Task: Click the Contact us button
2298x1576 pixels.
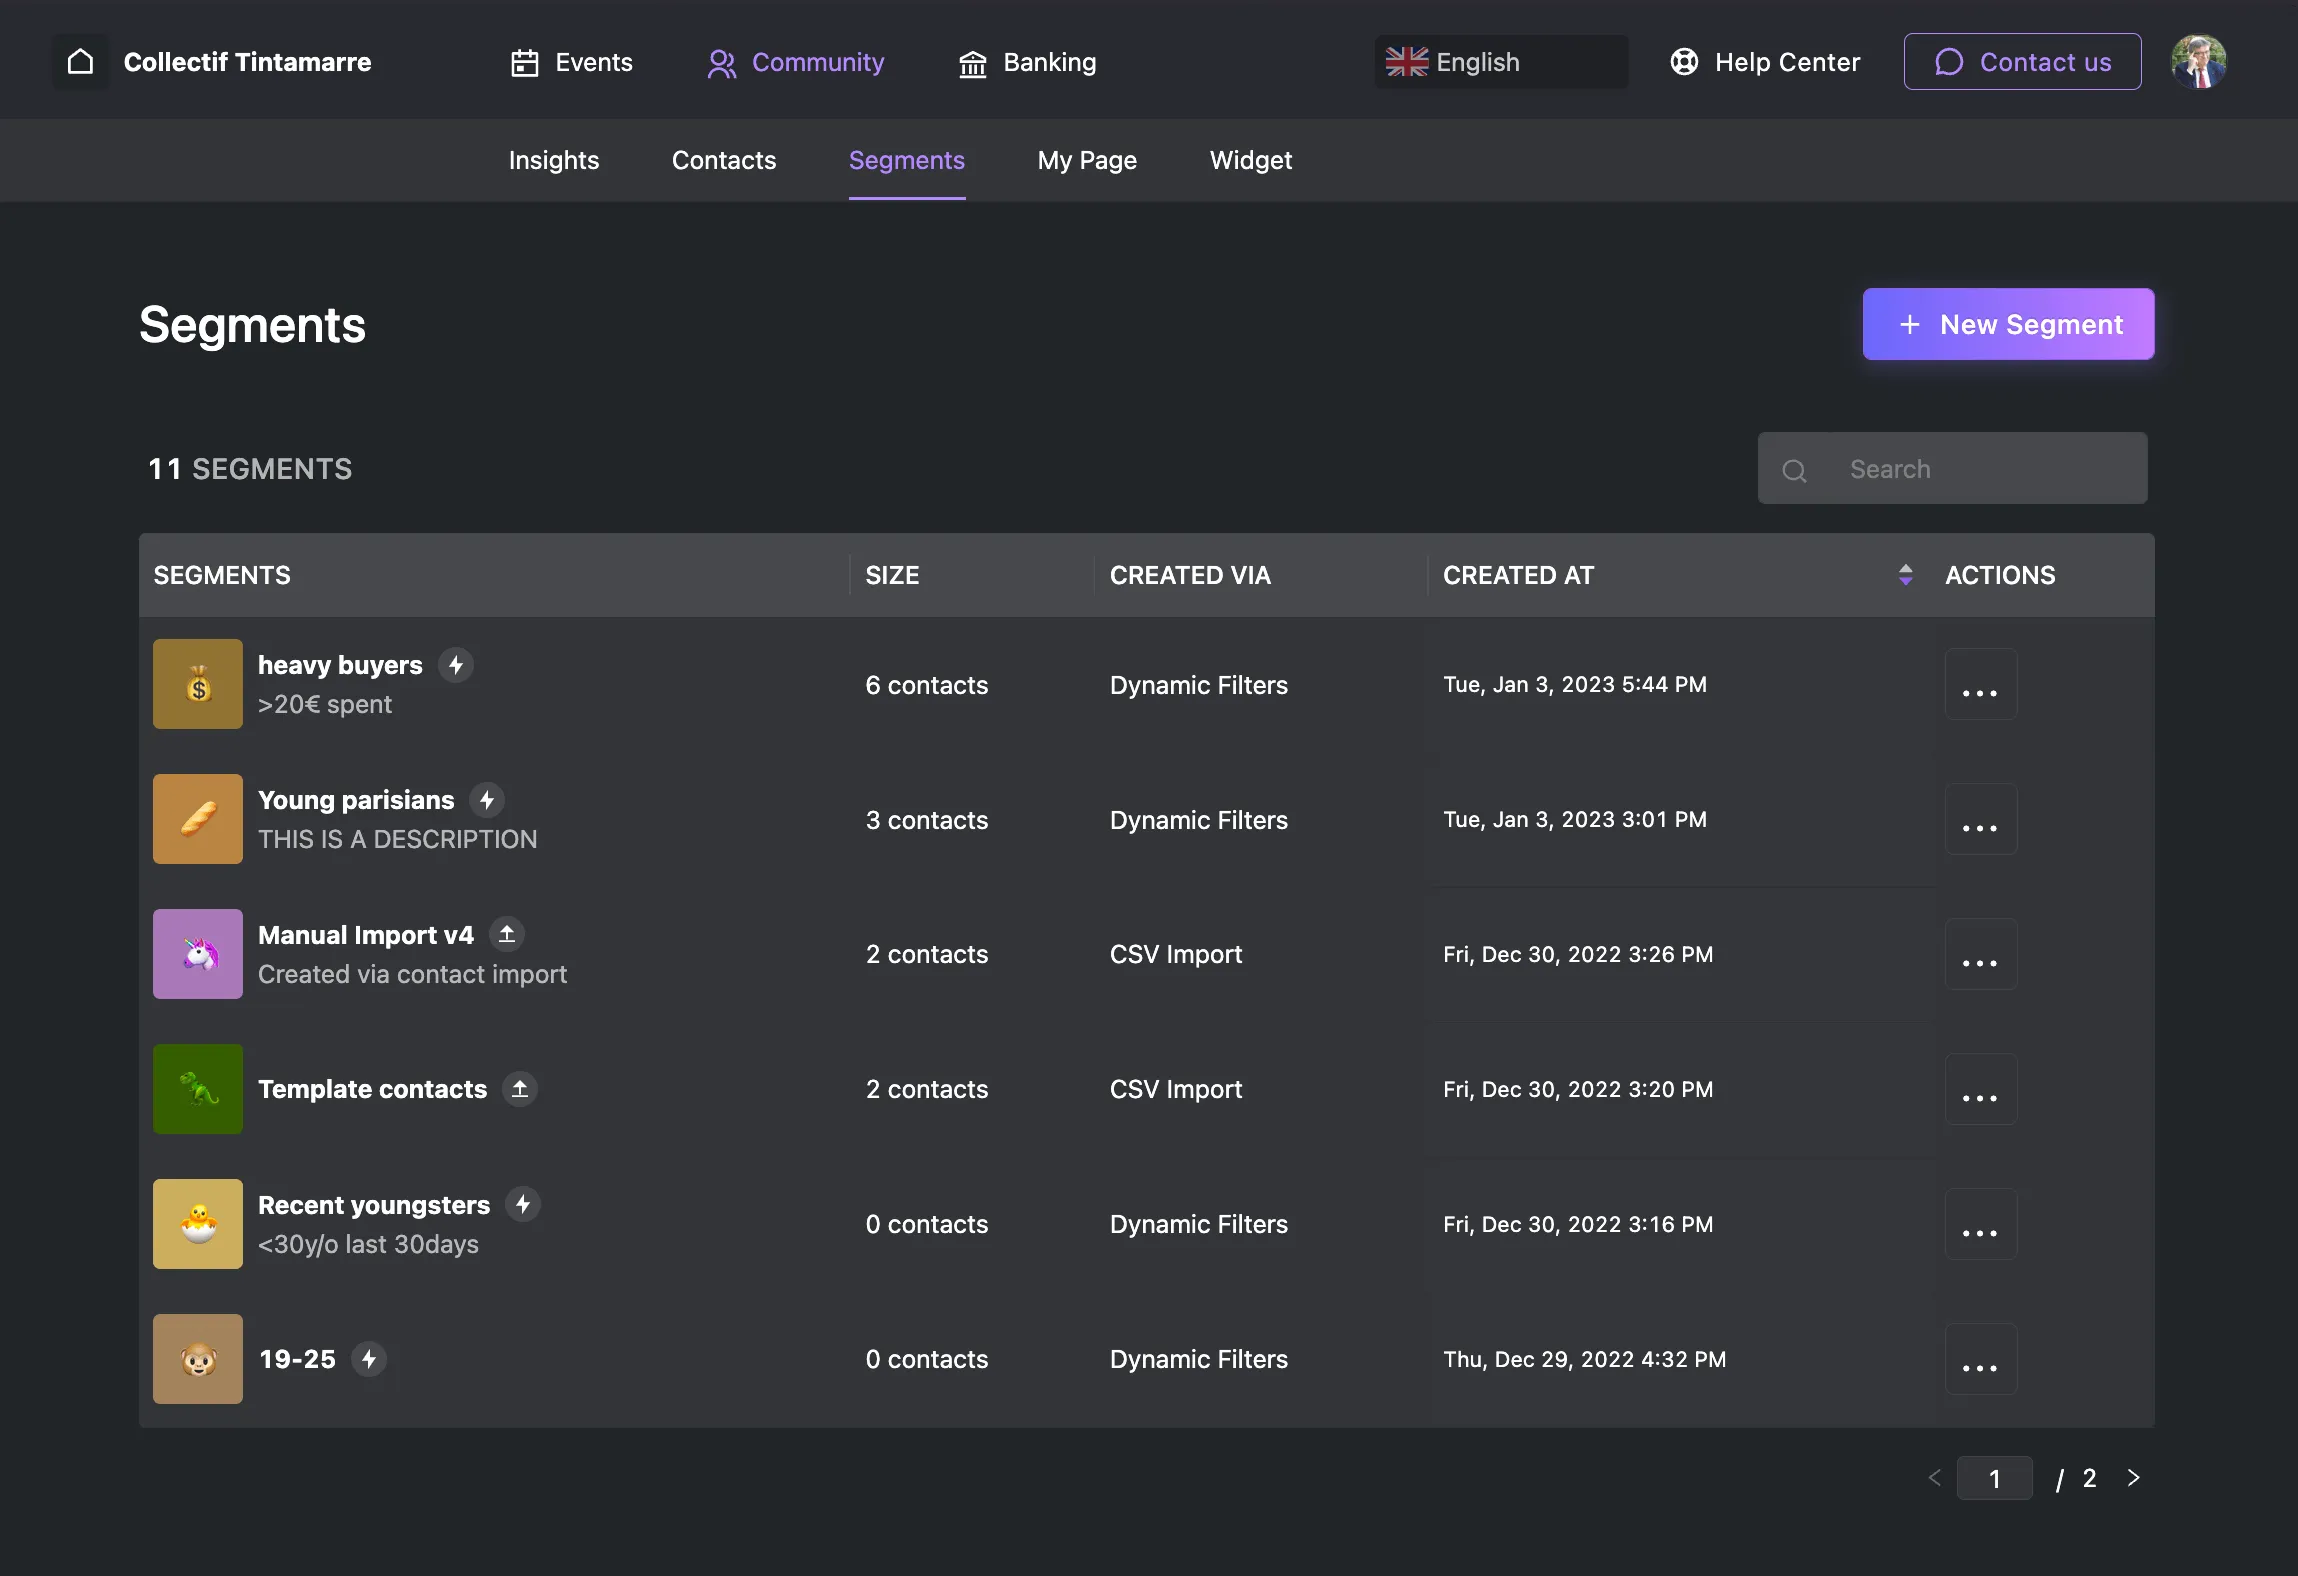Action: point(2022,62)
